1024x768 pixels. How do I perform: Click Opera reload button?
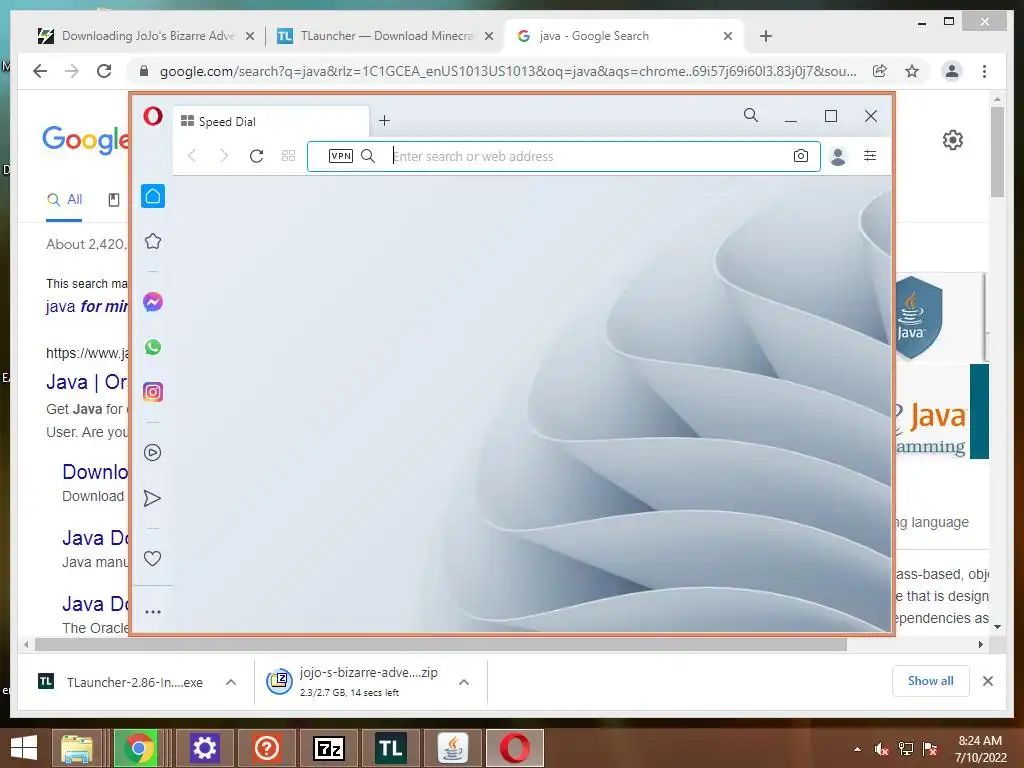tap(257, 156)
